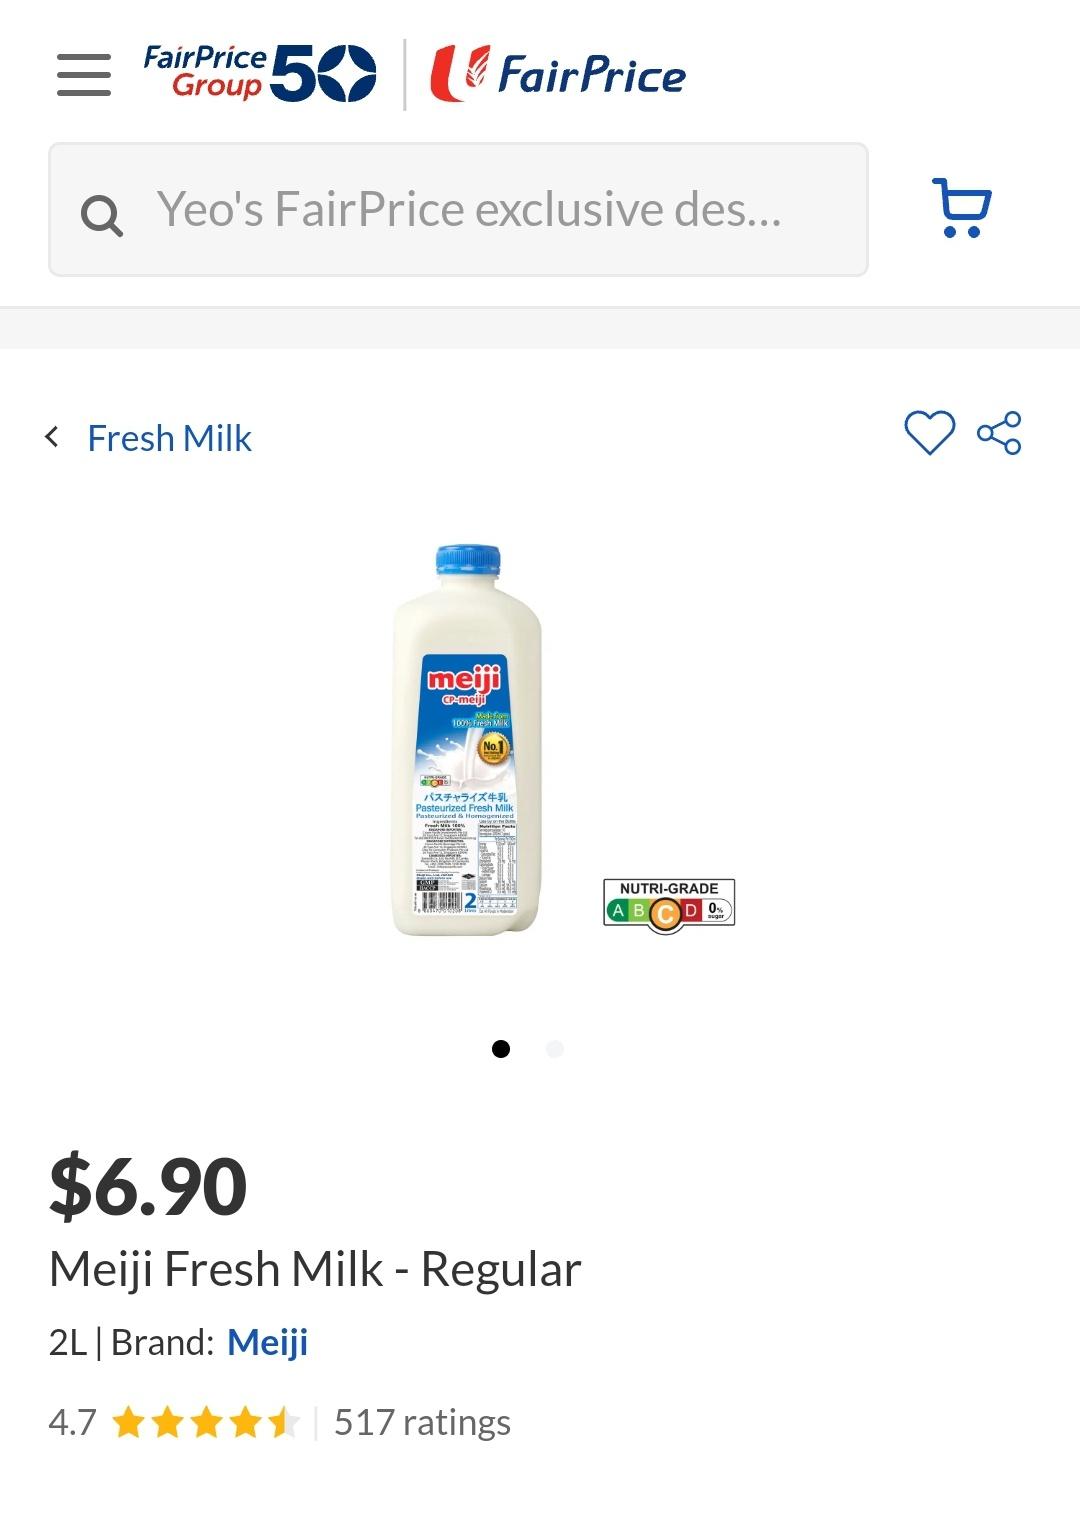
Task: Click the FairPrice brand logo
Action: (x=558, y=74)
